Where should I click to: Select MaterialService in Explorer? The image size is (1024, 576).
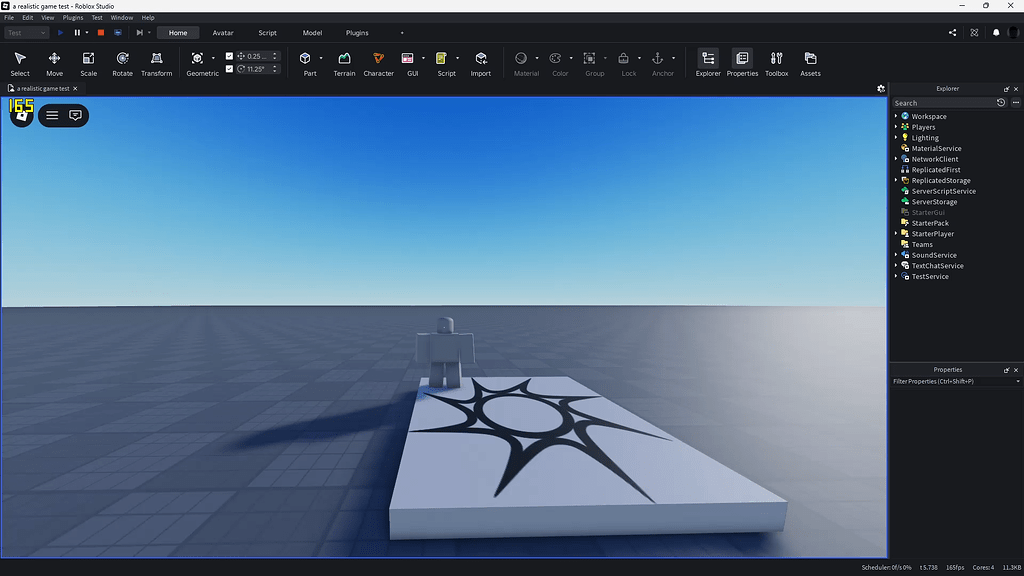(x=936, y=148)
